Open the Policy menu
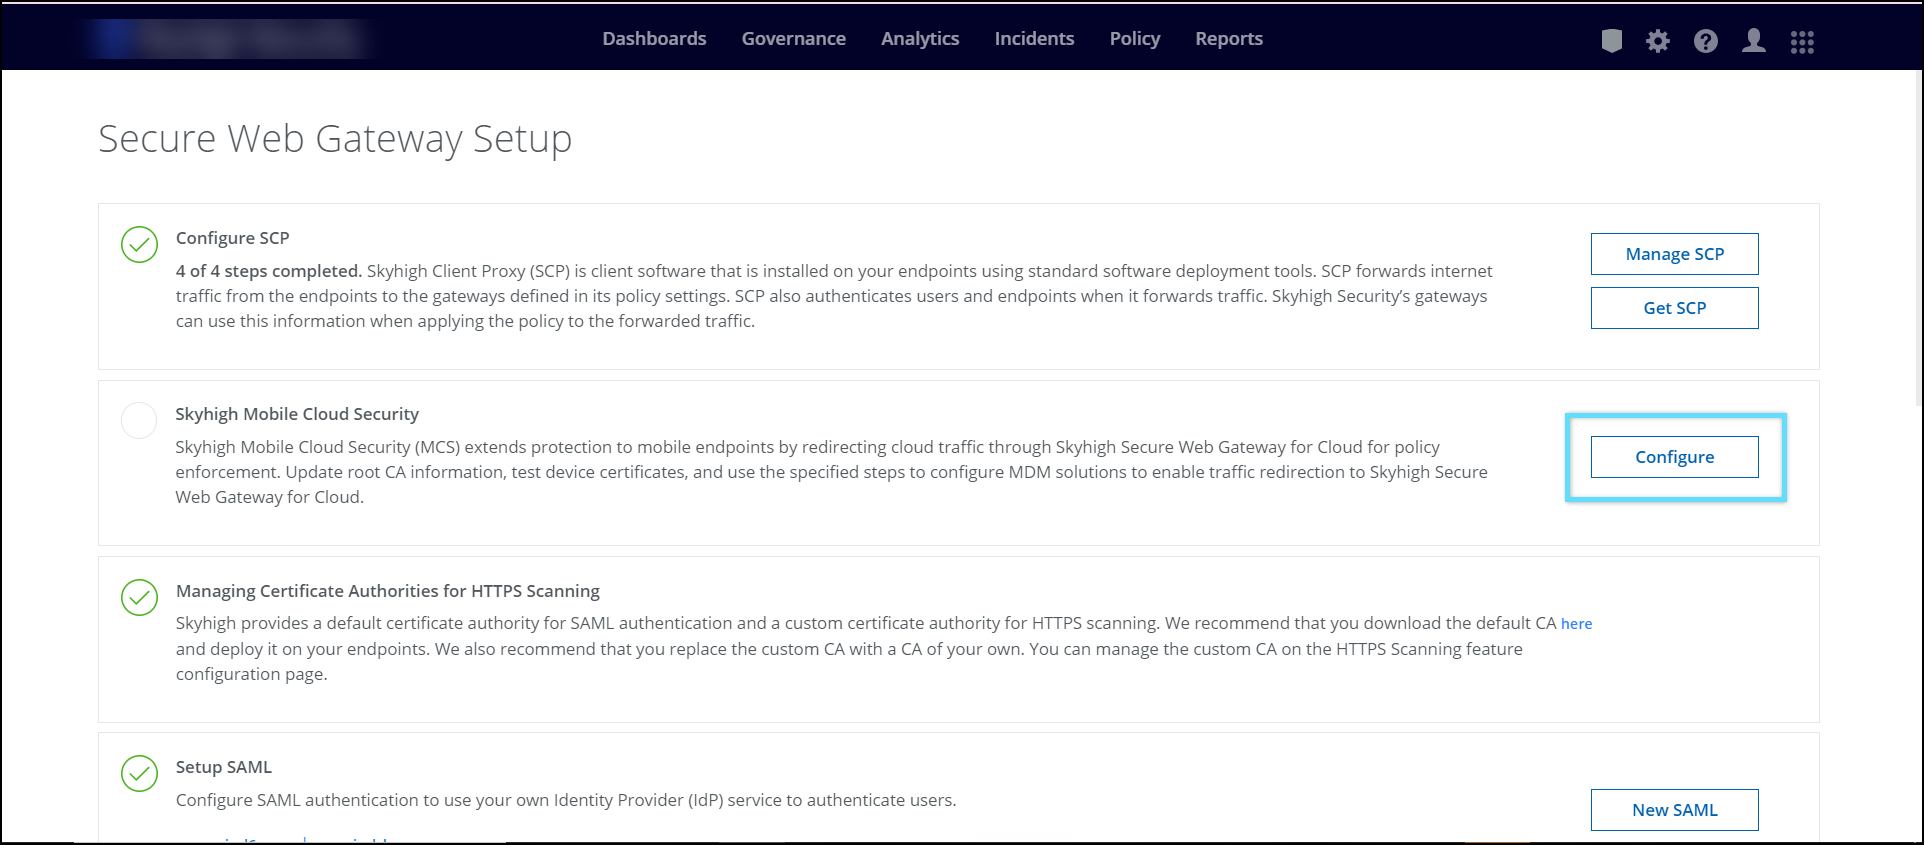 click(x=1134, y=39)
